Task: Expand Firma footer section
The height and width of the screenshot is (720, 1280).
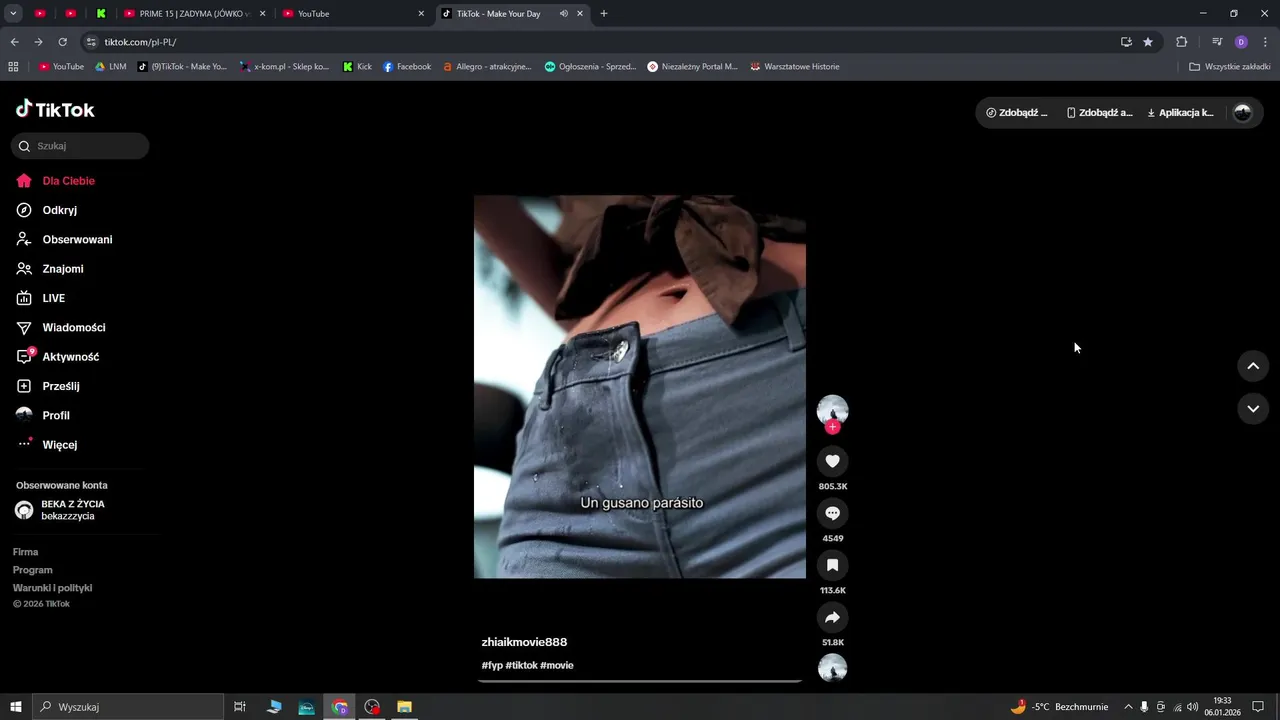Action: [26, 552]
